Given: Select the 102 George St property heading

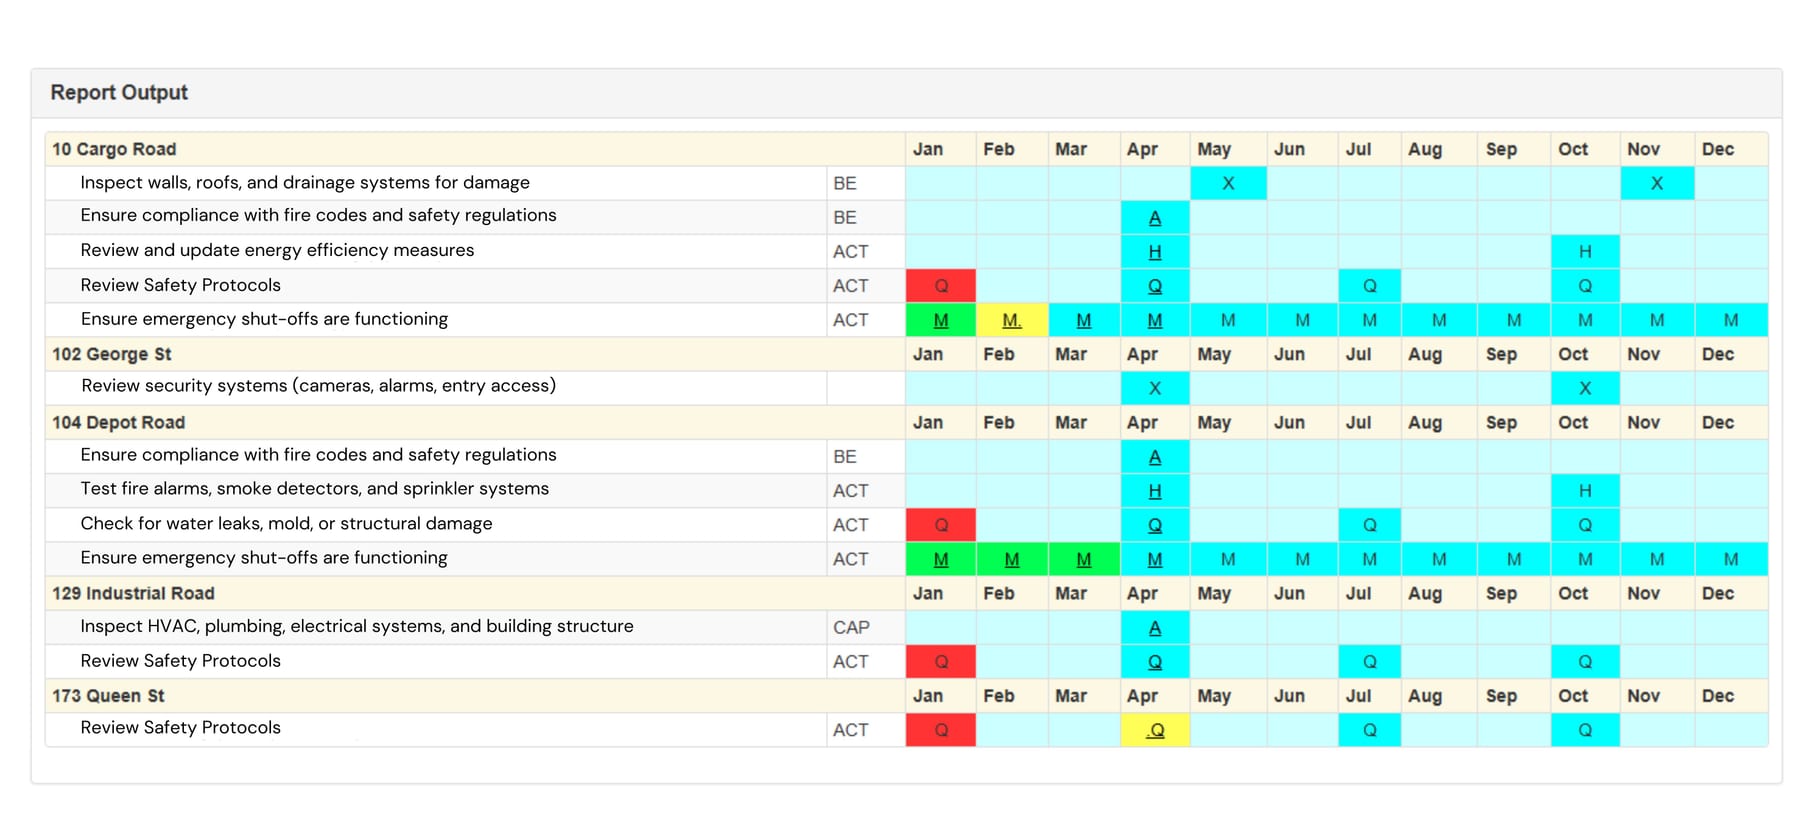Looking at the screenshot, I should point(112,354).
